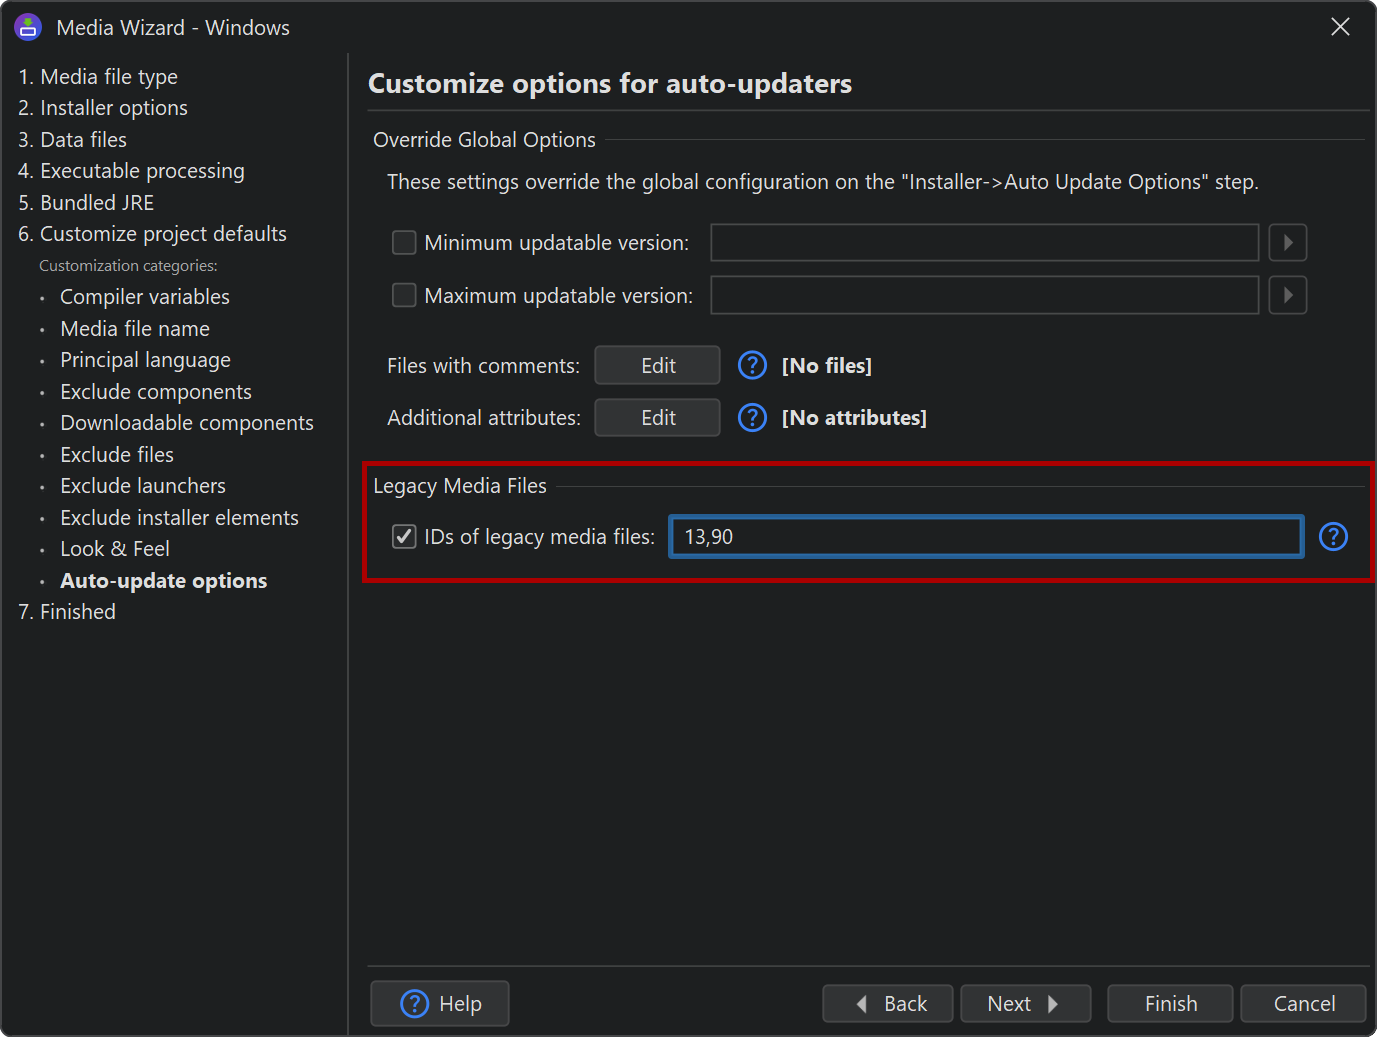The height and width of the screenshot is (1037, 1377).
Task: Edit additional attributes
Action: pos(657,418)
